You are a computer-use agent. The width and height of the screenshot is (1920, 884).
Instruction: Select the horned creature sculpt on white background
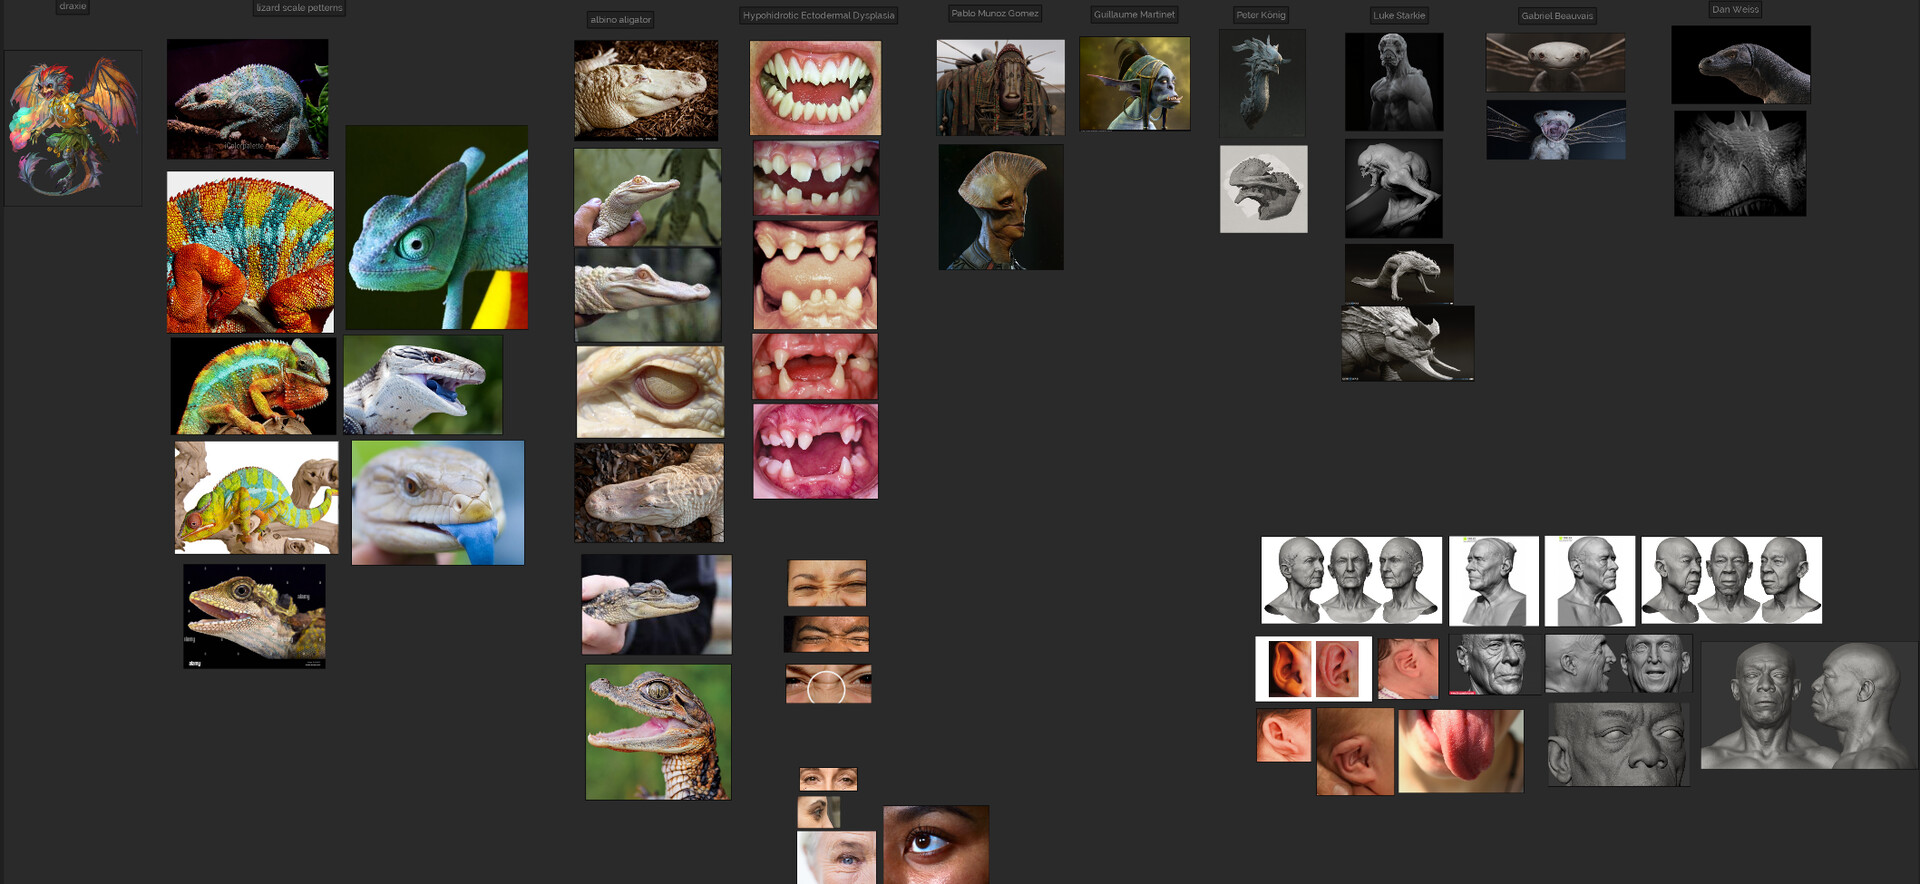[1264, 189]
